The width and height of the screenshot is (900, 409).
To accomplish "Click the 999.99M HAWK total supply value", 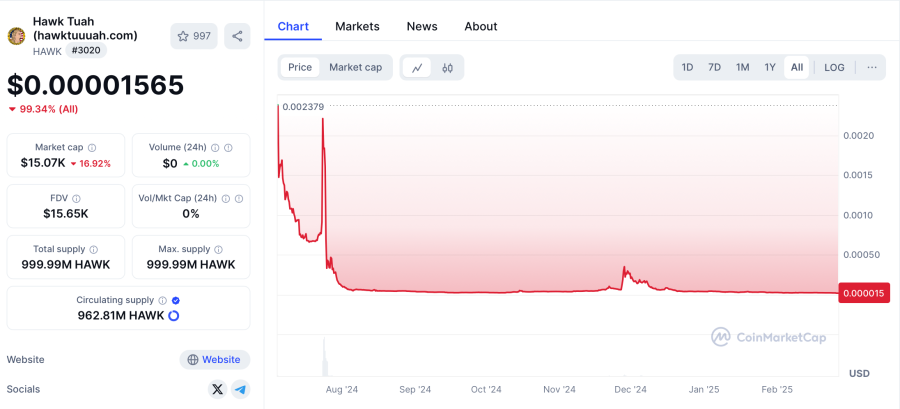I will tap(65, 265).
